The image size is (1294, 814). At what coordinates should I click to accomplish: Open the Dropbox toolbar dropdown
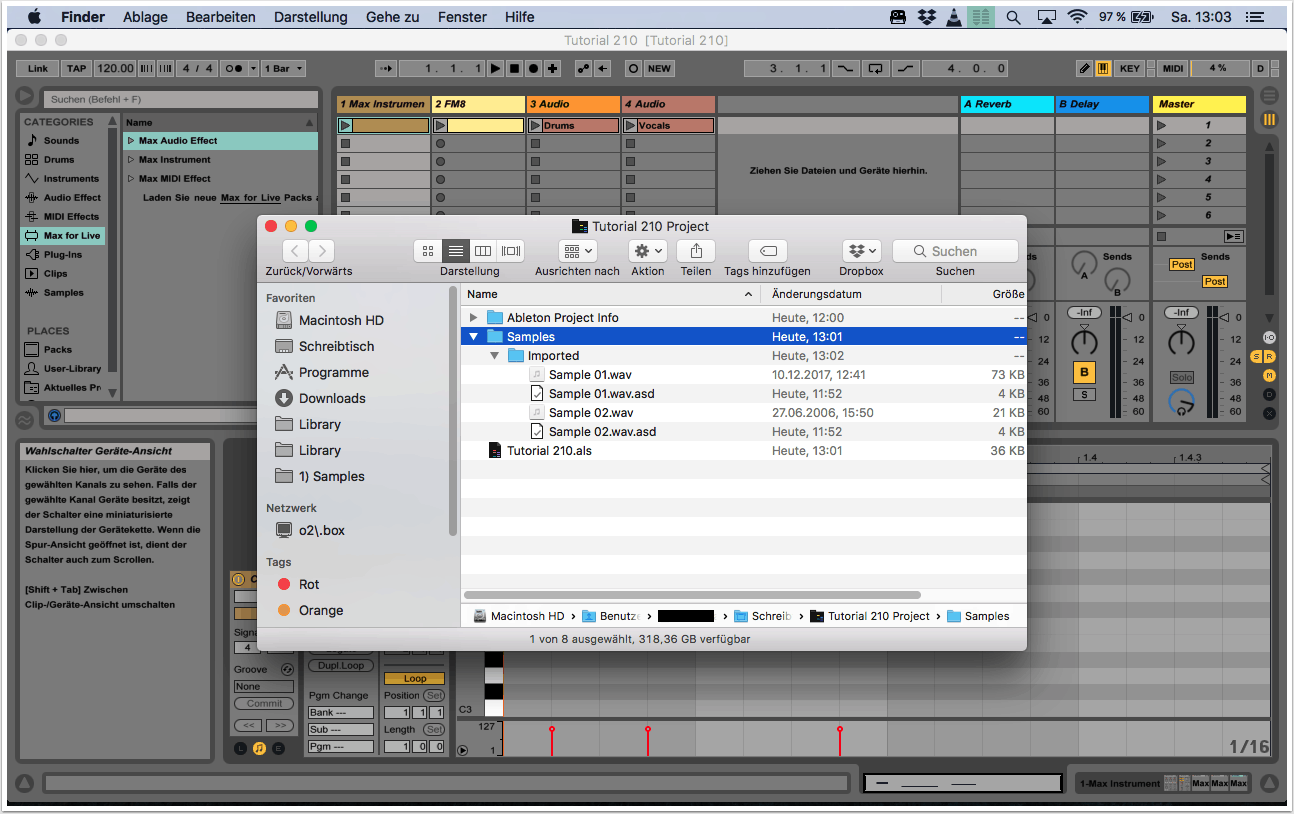[861, 251]
